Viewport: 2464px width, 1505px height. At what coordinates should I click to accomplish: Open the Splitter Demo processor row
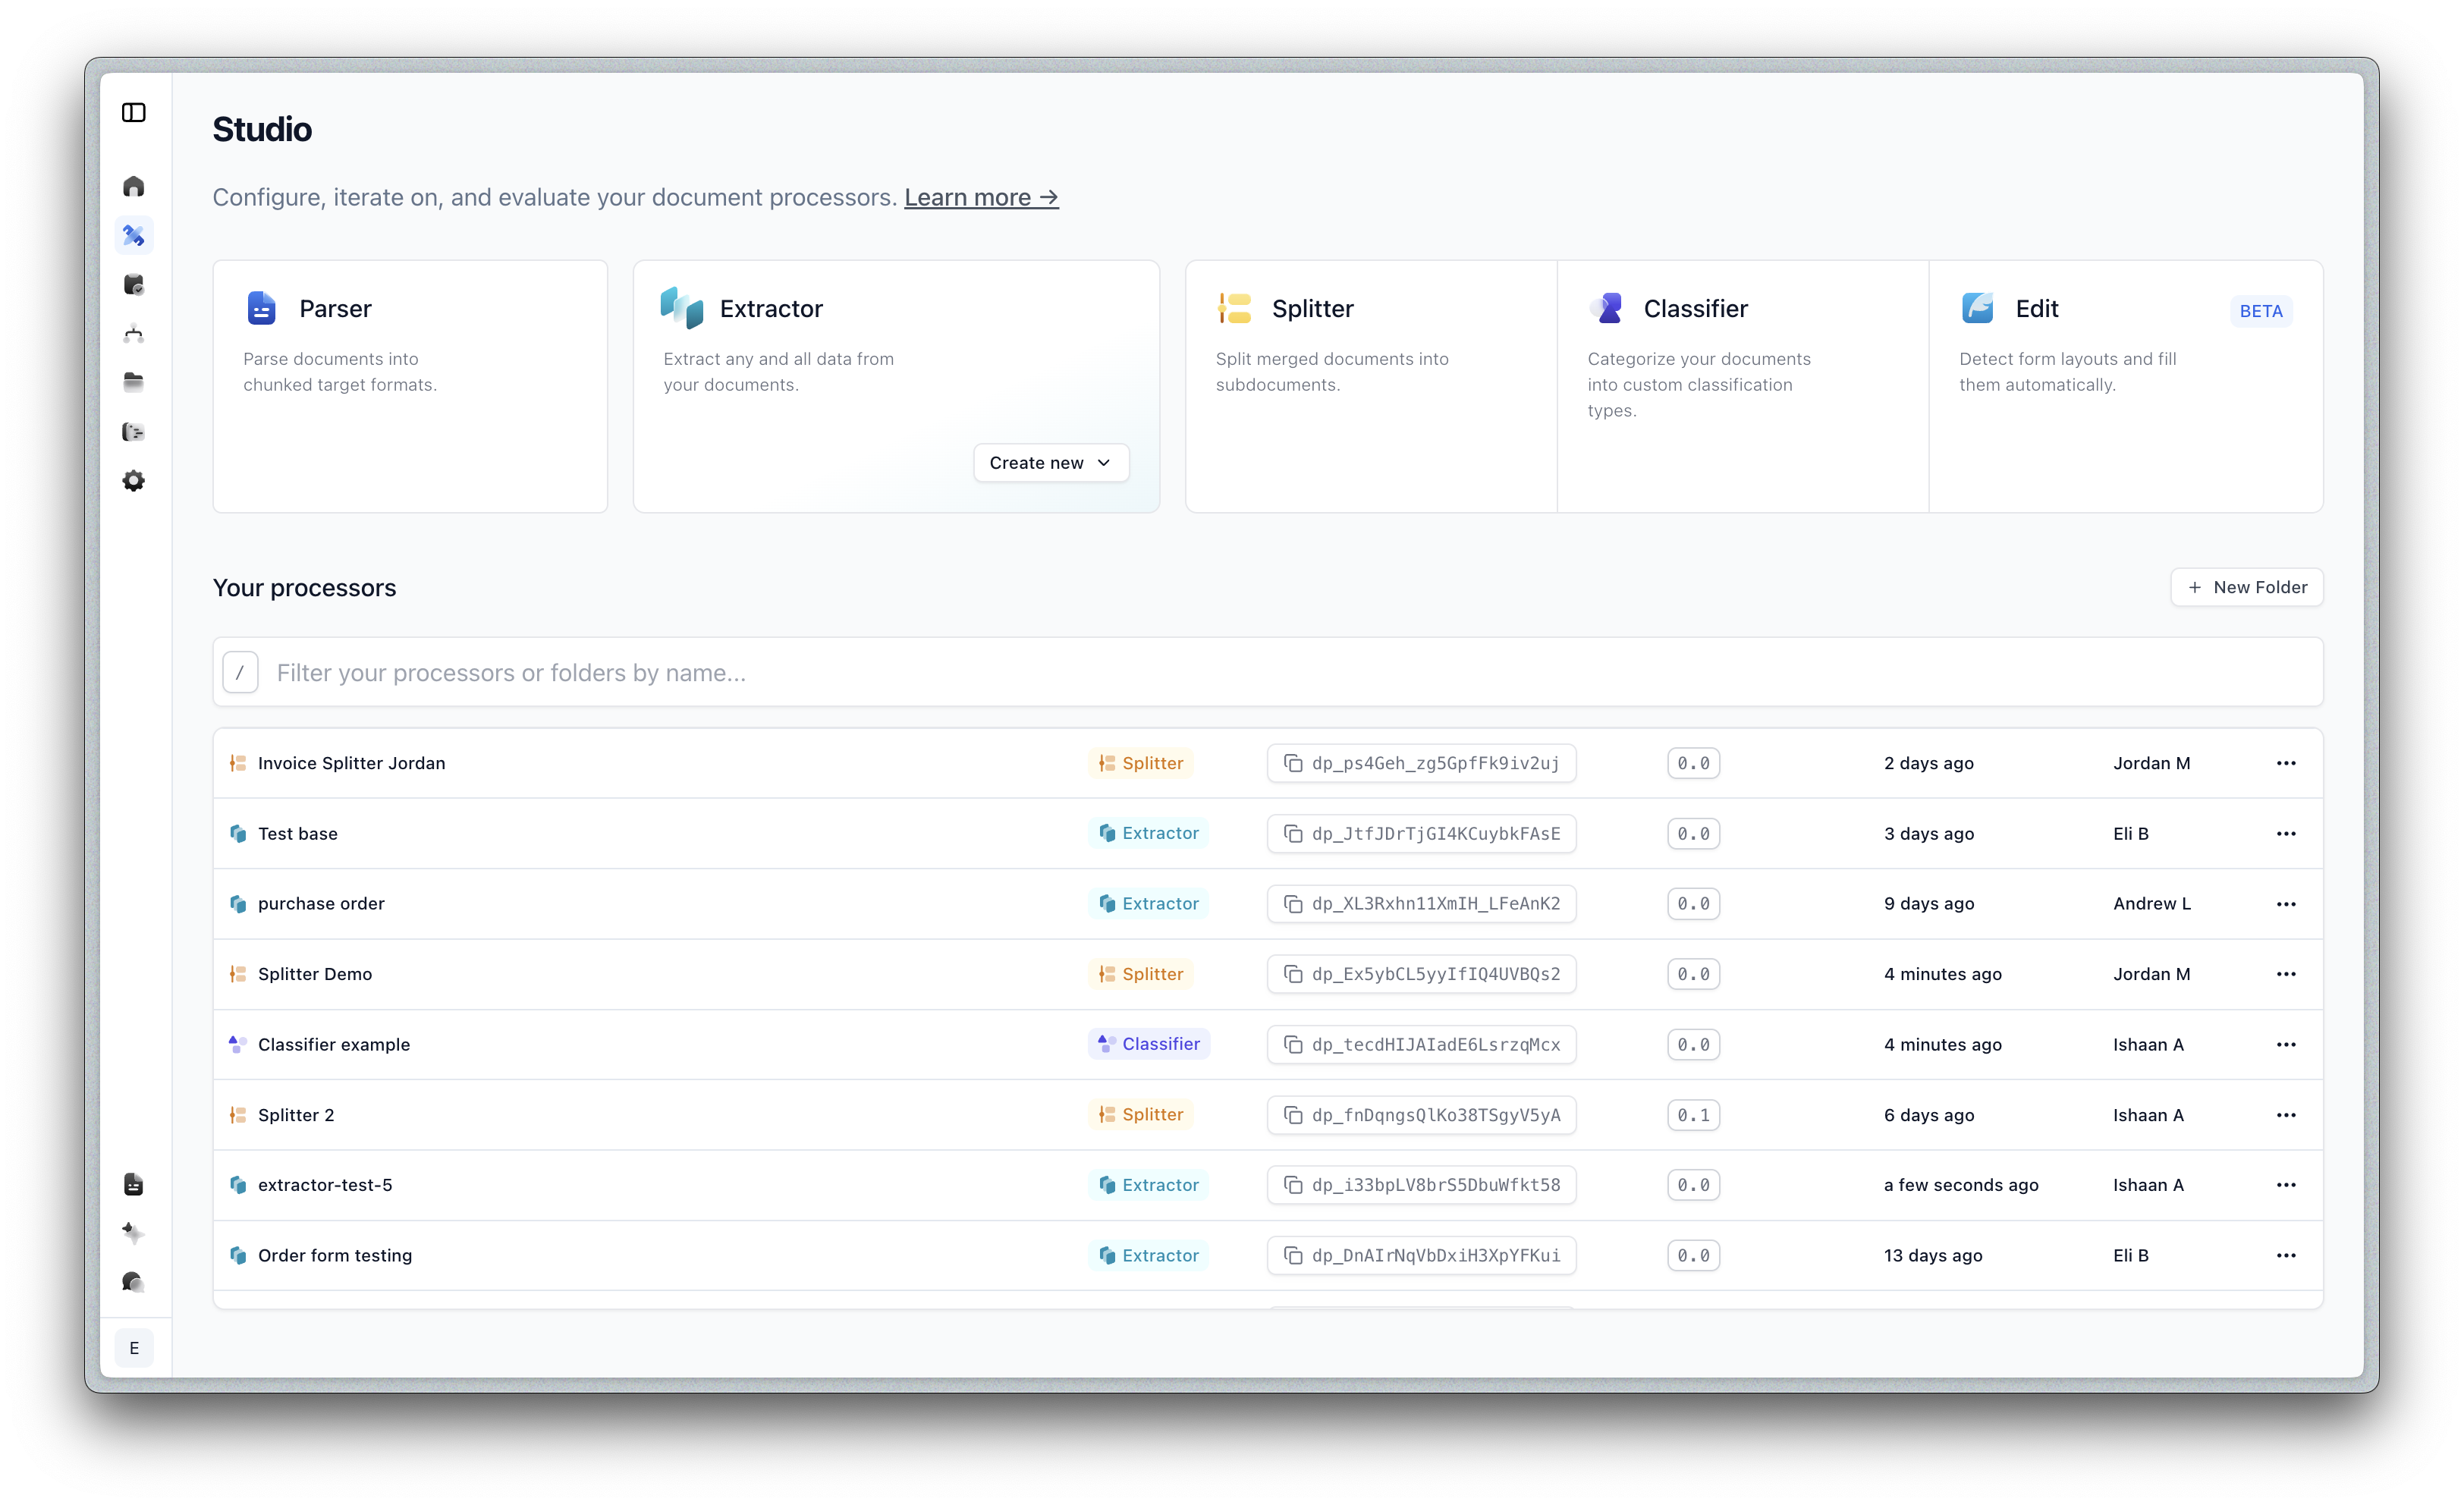click(315, 974)
